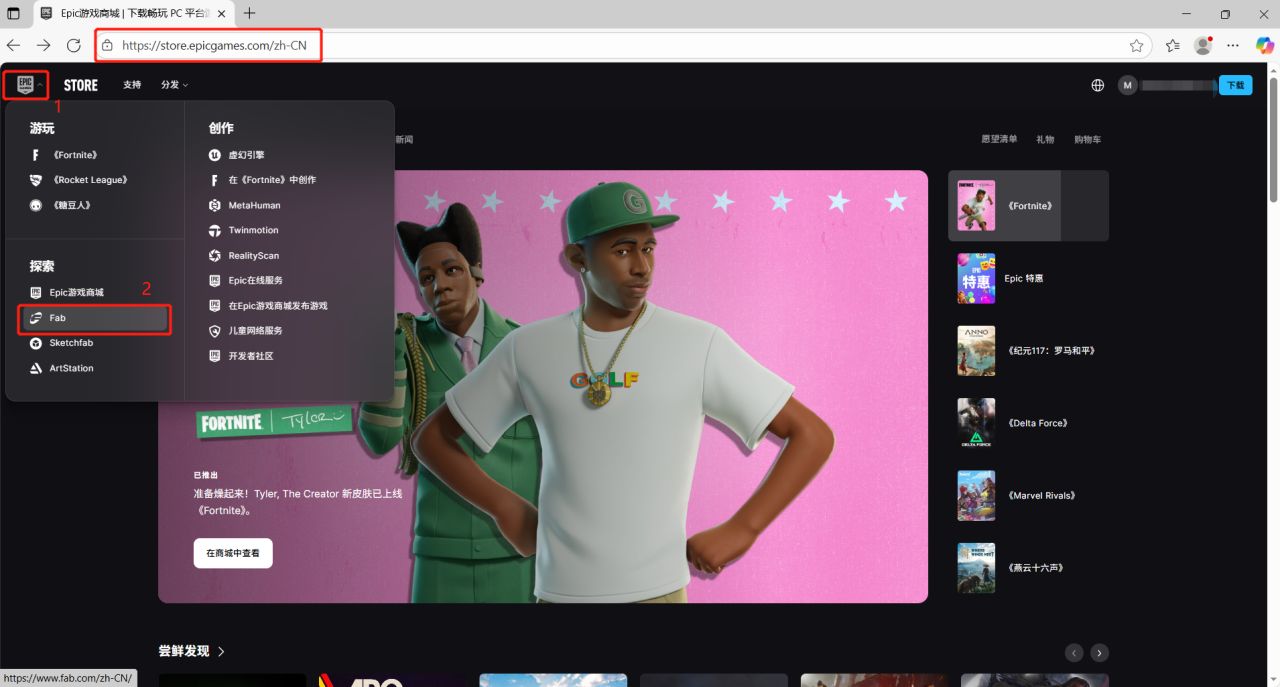Refresh the page

(x=73, y=45)
